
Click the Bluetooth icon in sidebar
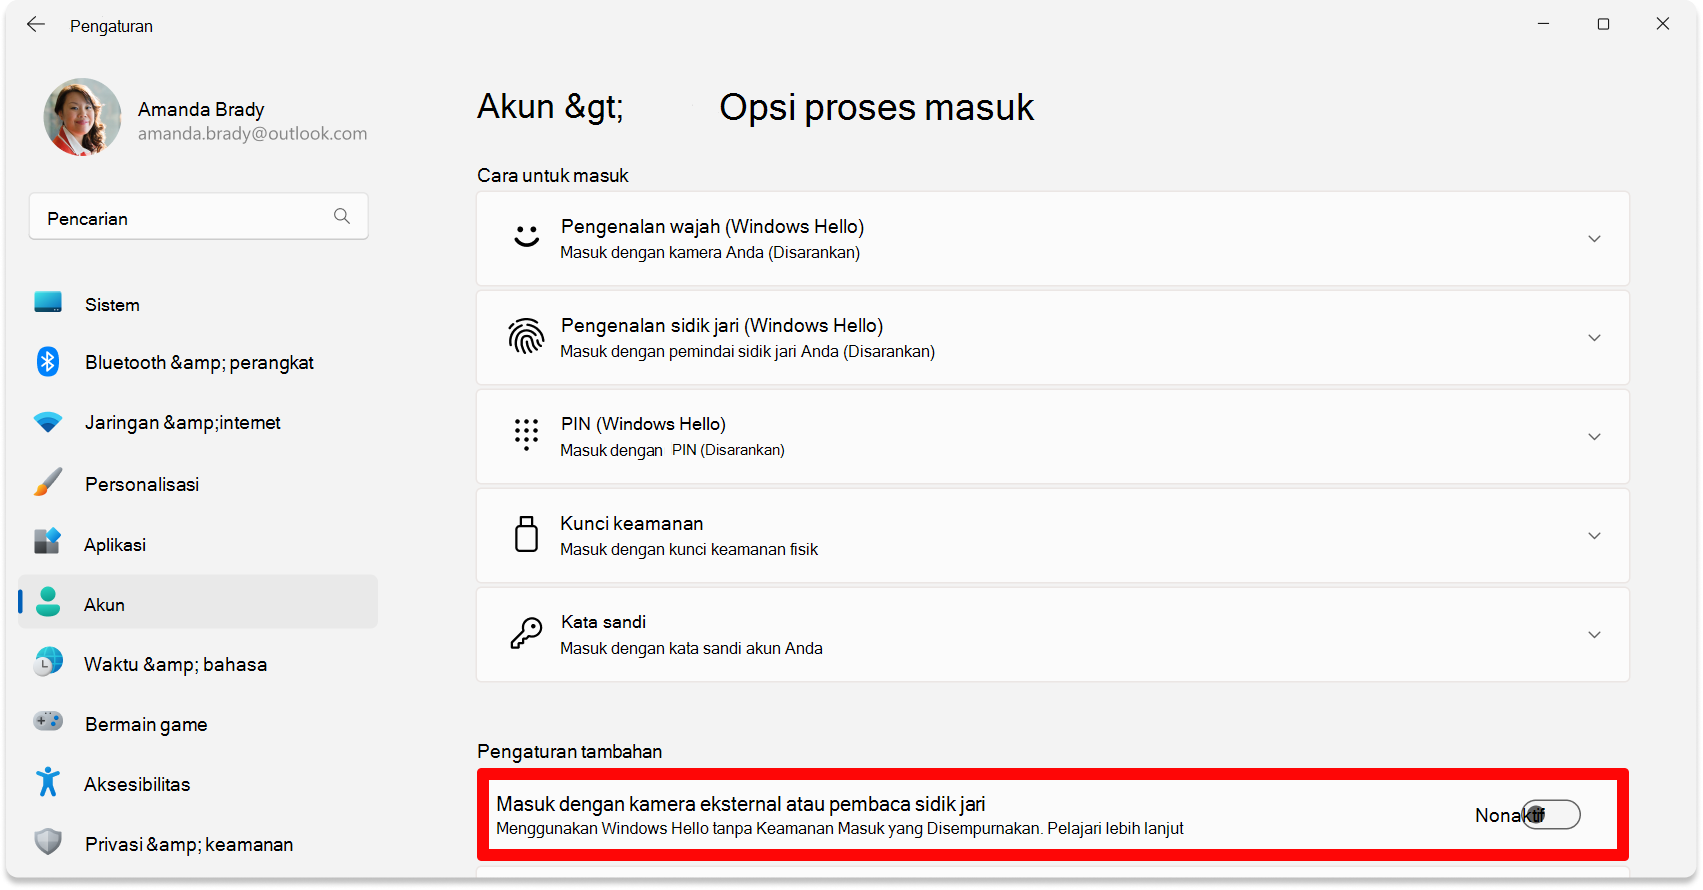click(x=48, y=361)
